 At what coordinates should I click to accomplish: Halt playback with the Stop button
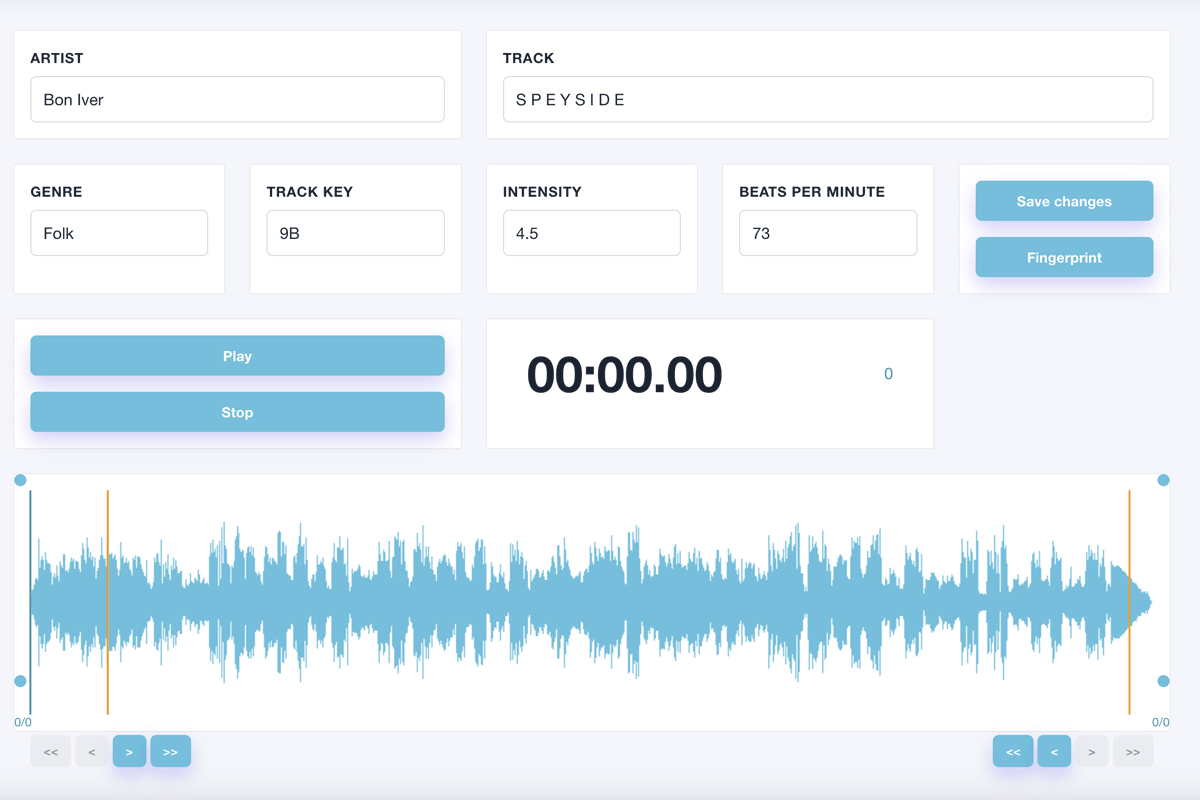click(237, 412)
